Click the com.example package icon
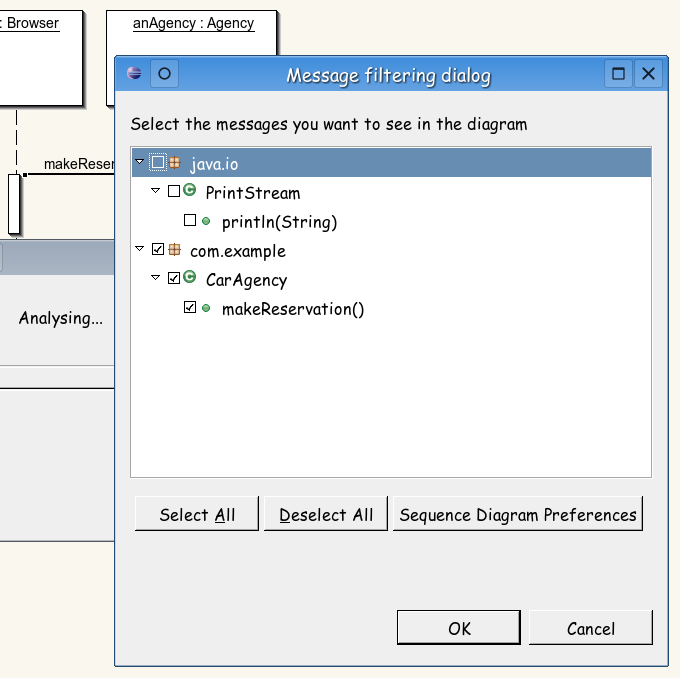Image resolution: width=680 pixels, height=678 pixels. tap(175, 249)
